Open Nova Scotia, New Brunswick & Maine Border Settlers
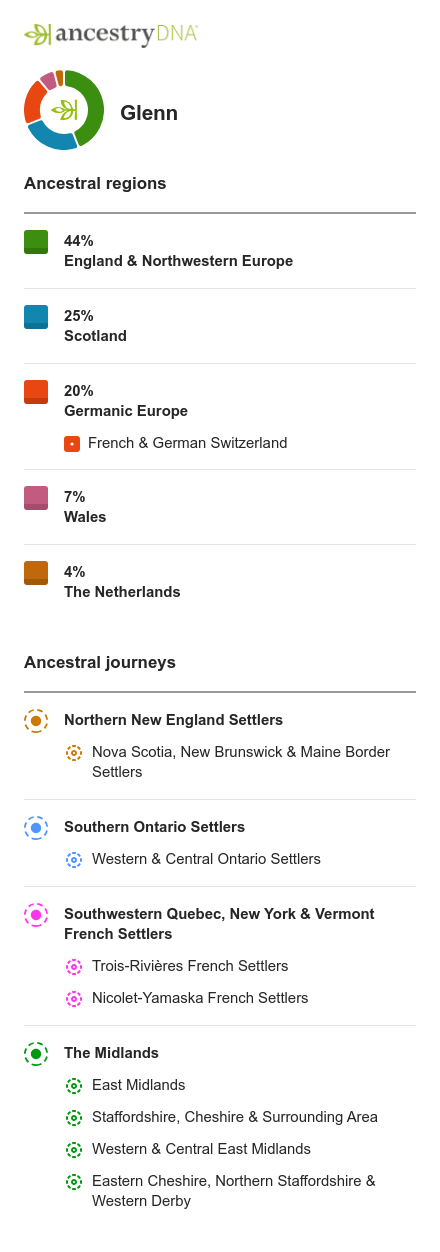This screenshot has height=1252, width=440. click(x=241, y=762)
